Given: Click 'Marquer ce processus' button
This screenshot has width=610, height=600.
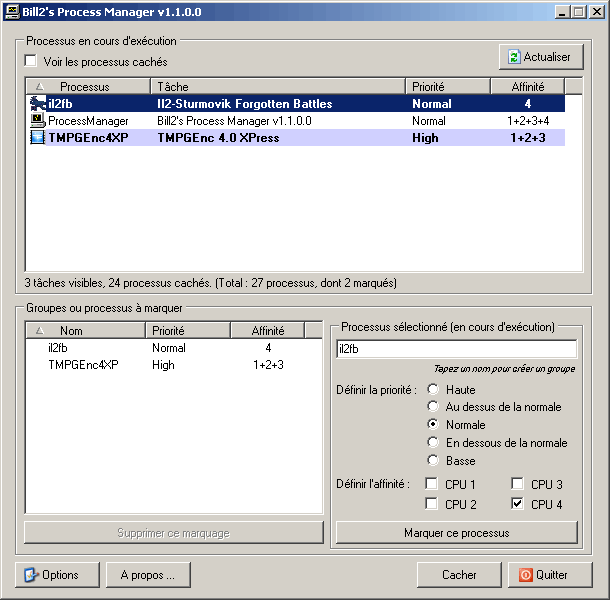Looking at the screenshot, I should [457, 533].
